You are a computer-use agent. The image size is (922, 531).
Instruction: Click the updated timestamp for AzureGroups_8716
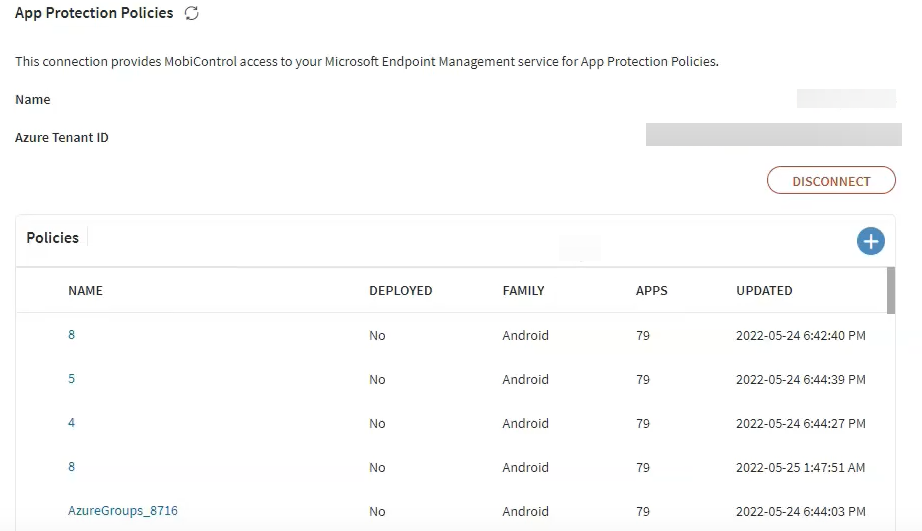[x=800, y=512]
